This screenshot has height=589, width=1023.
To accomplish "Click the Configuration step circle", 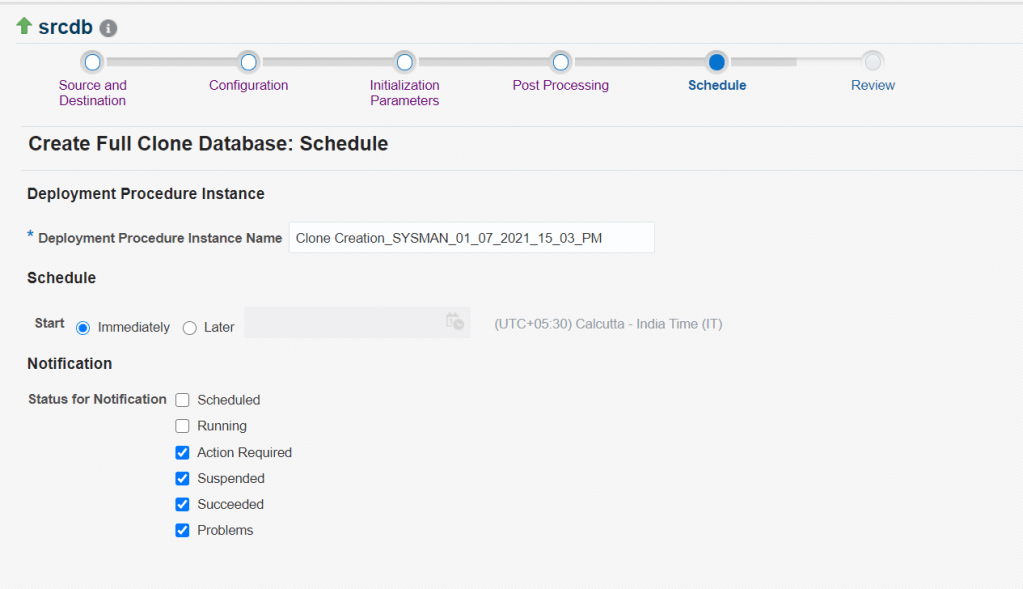I will point(249,62).
